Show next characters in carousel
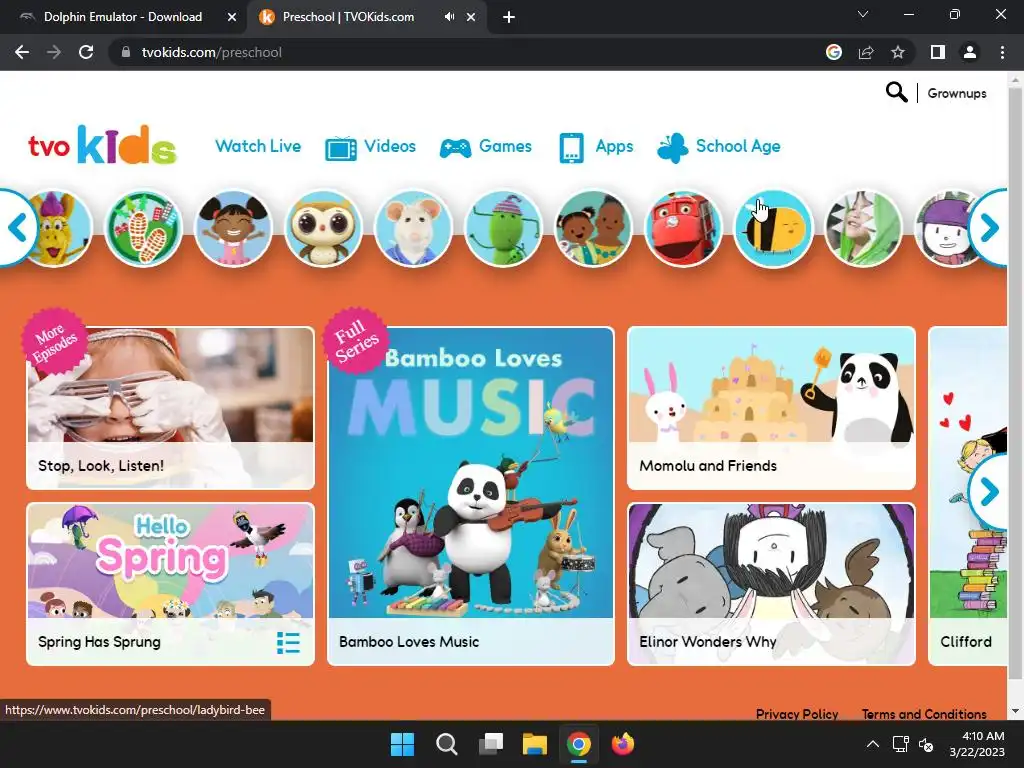This screenshot has height=768, width=1024. point(989,227)
